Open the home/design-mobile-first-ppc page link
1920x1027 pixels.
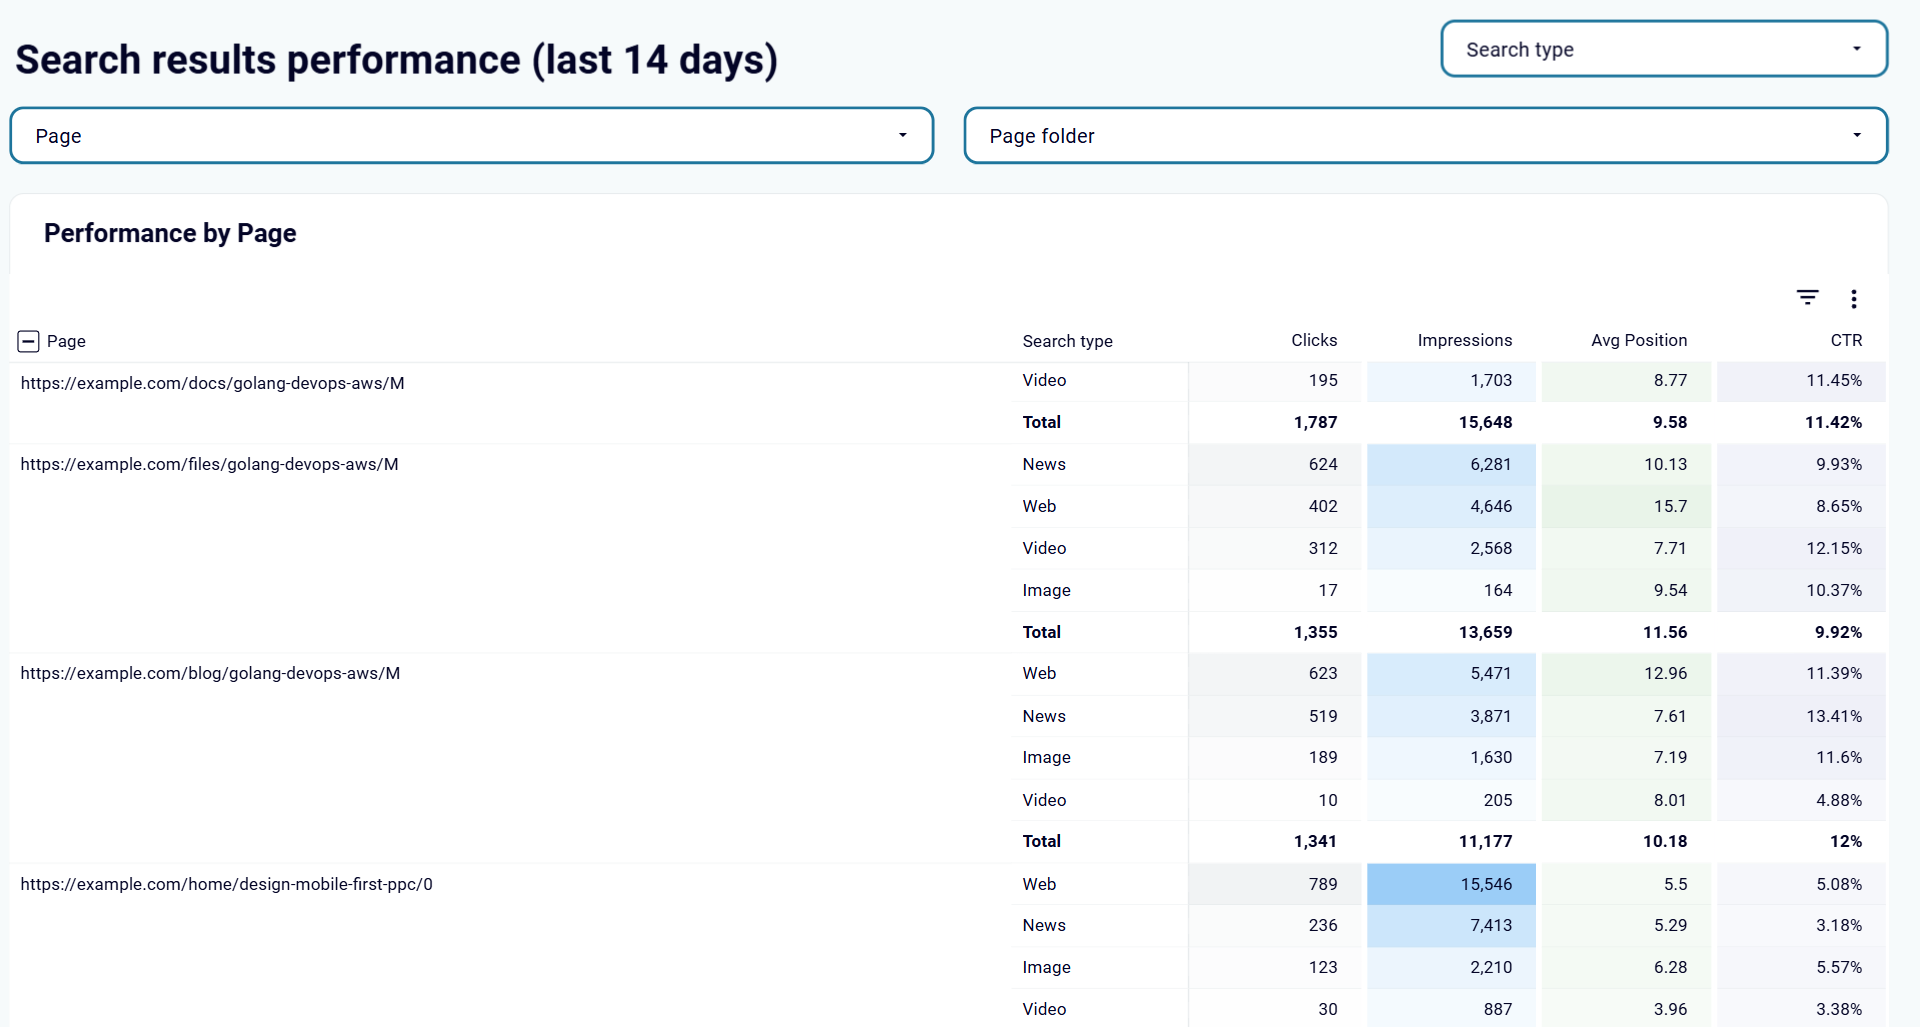pos(227,884)
